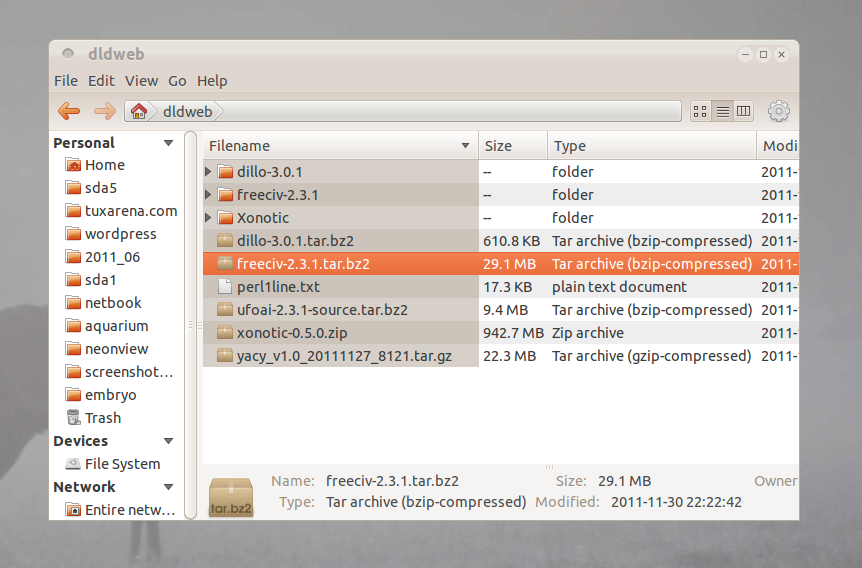Viewport: 862px width, 568px height.
Task: Sort by the Size column header
Action: (x=513, y=146)
